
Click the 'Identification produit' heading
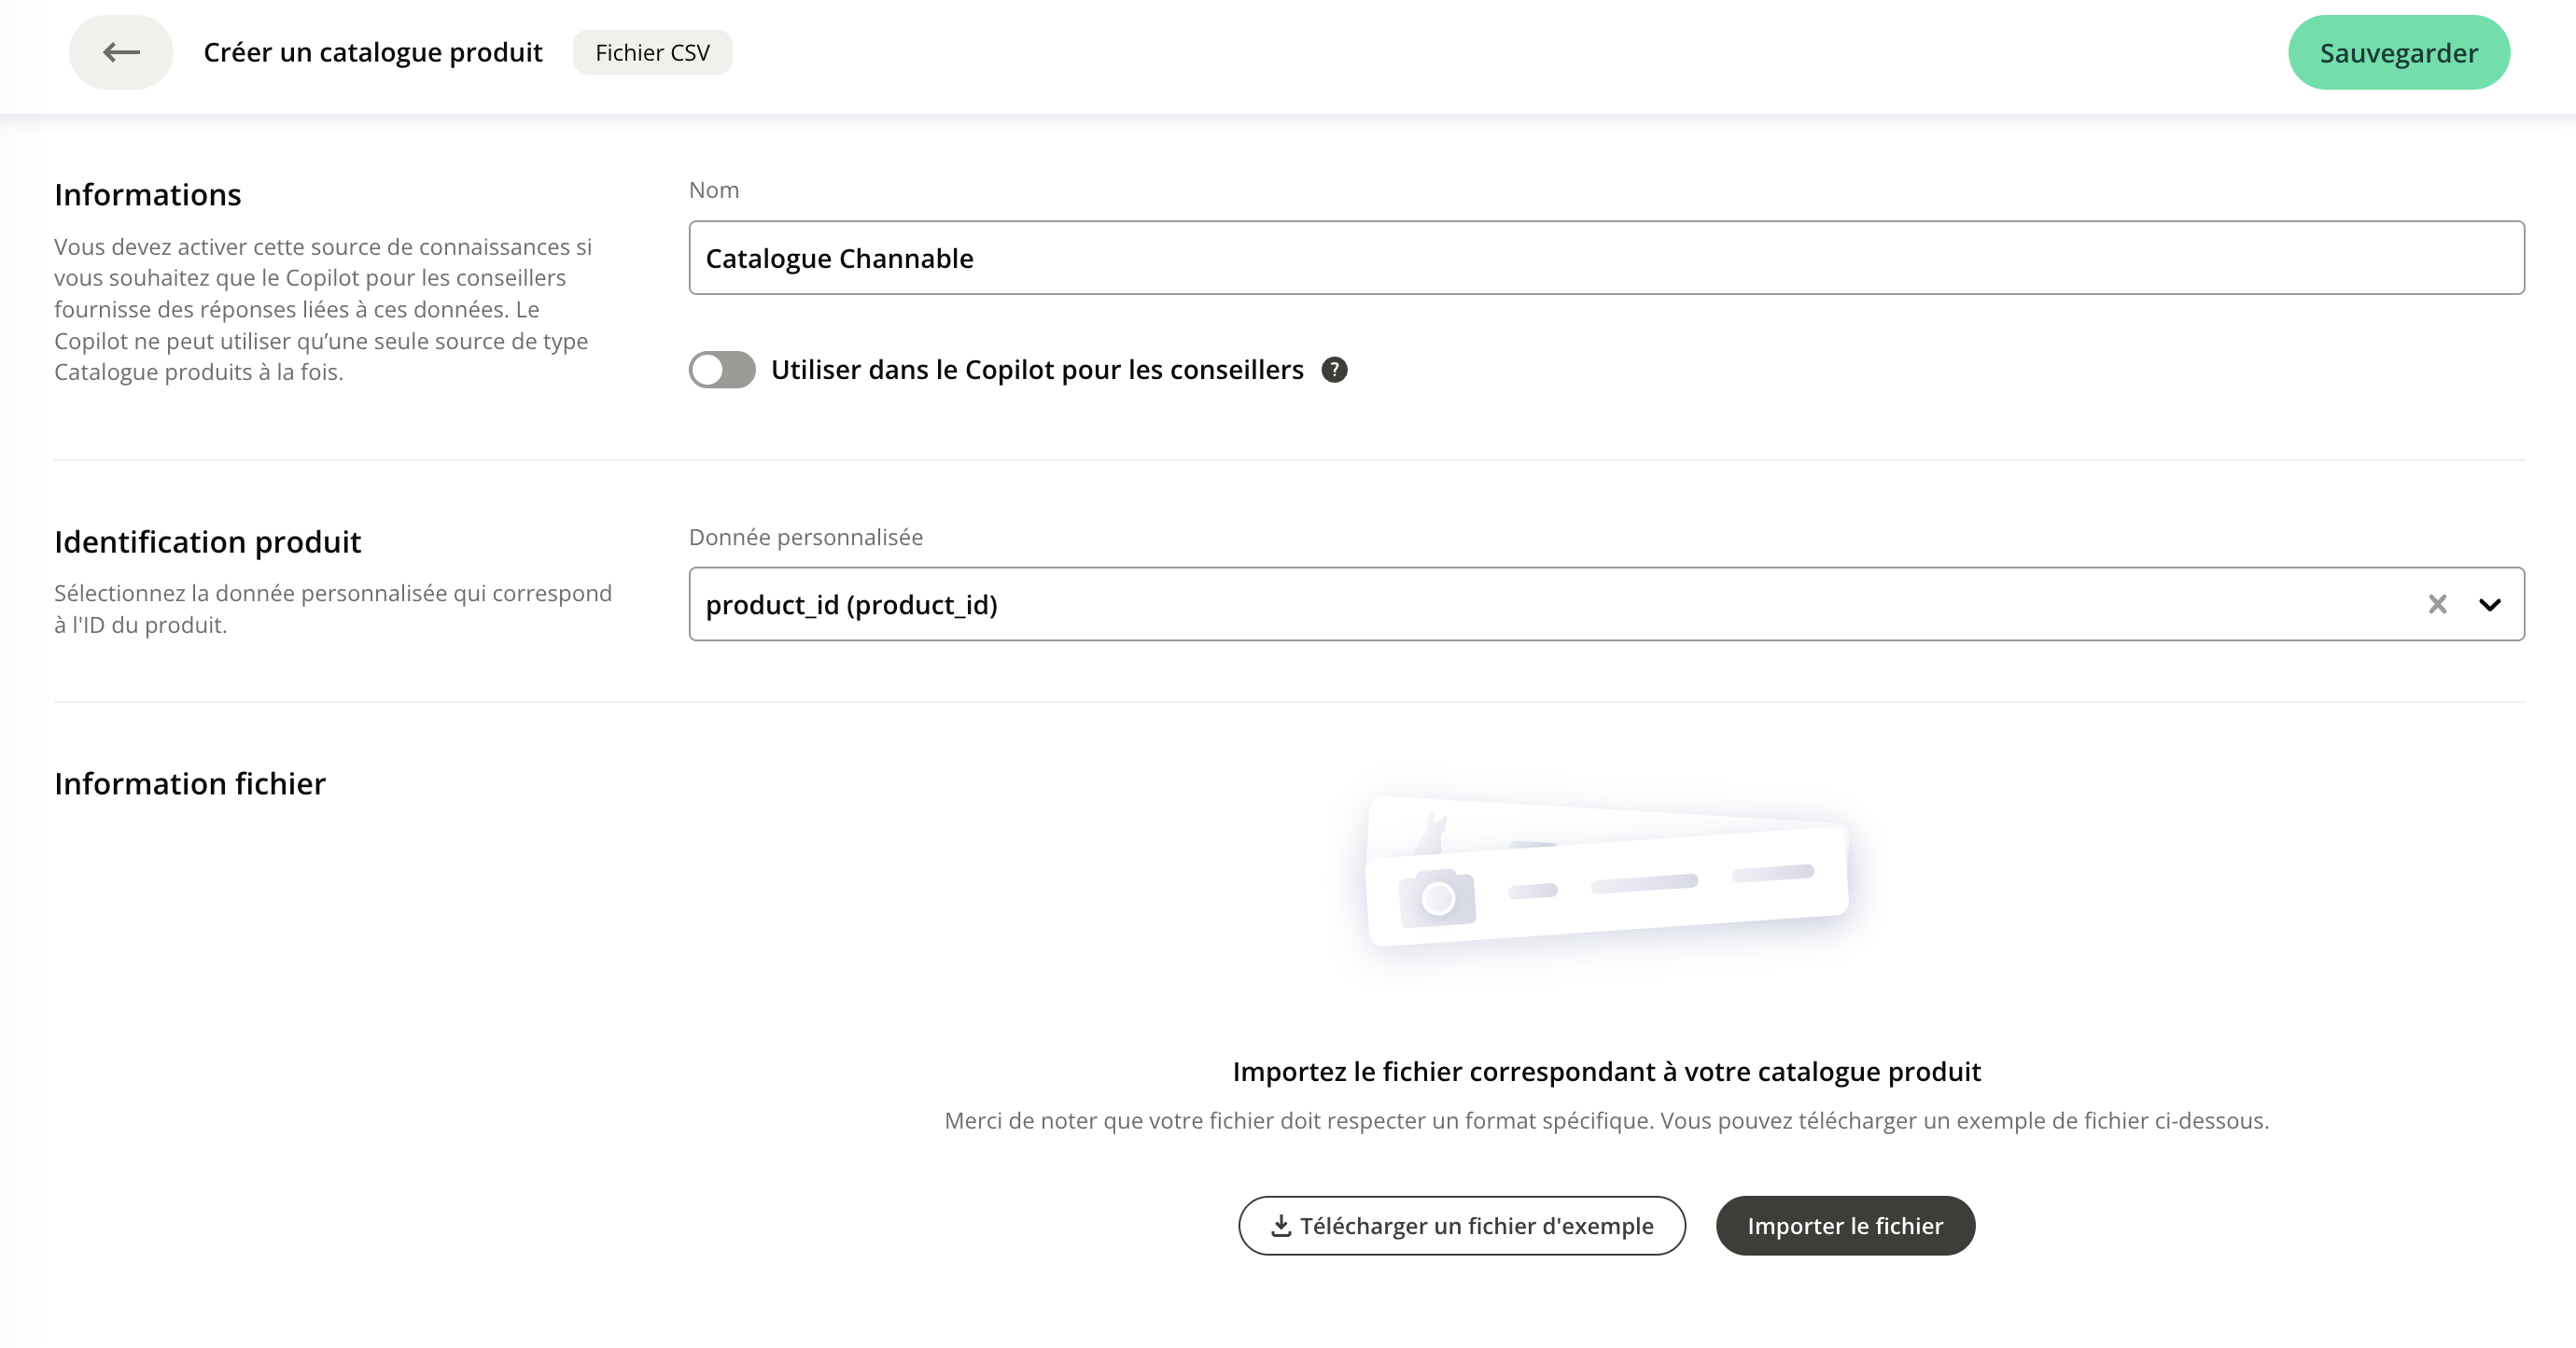point(208,541)
